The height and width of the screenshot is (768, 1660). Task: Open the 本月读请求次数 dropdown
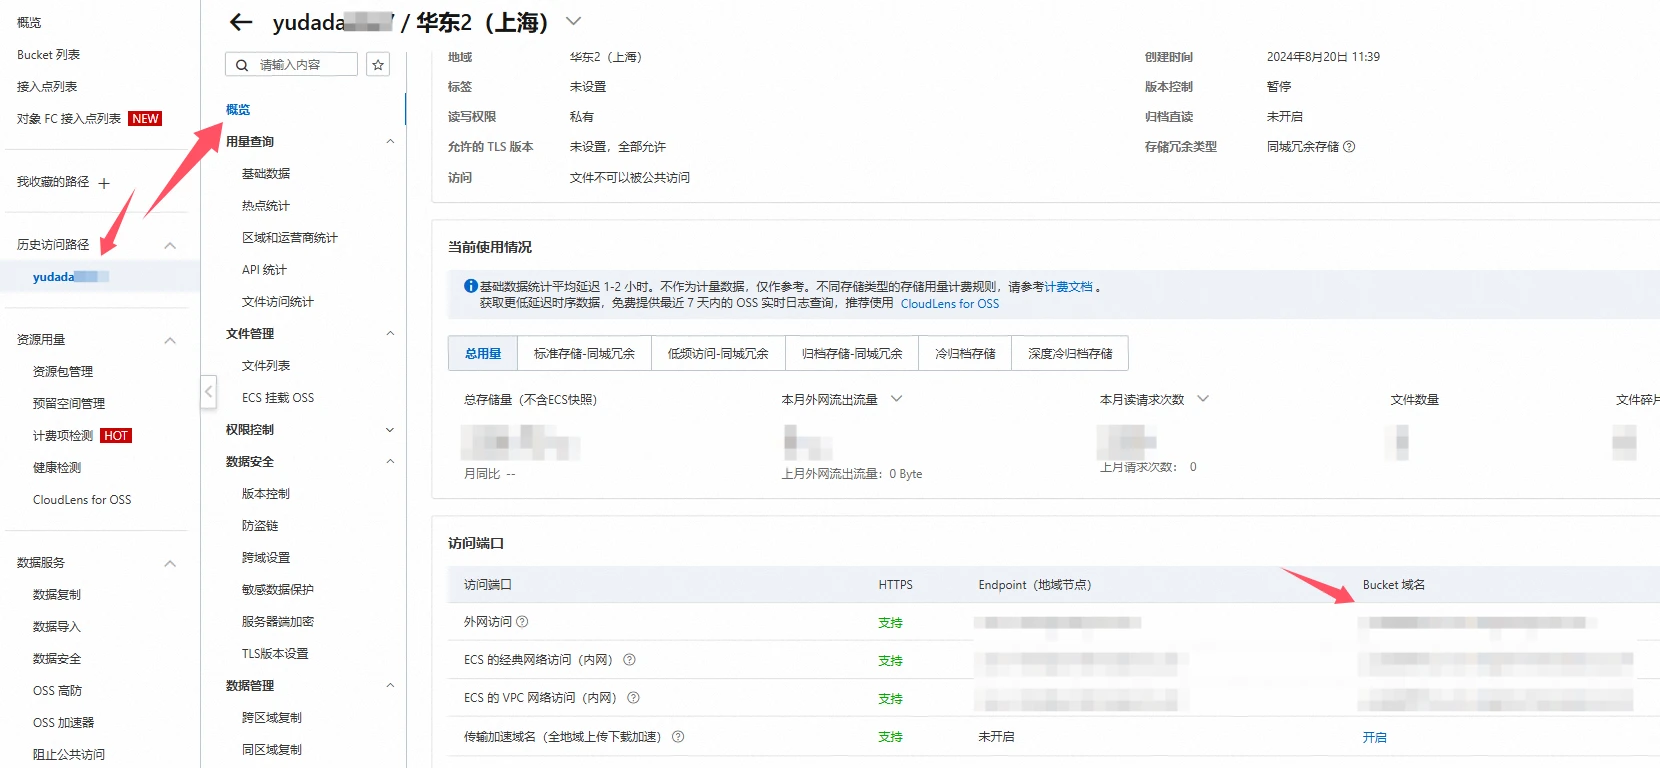1203,399
